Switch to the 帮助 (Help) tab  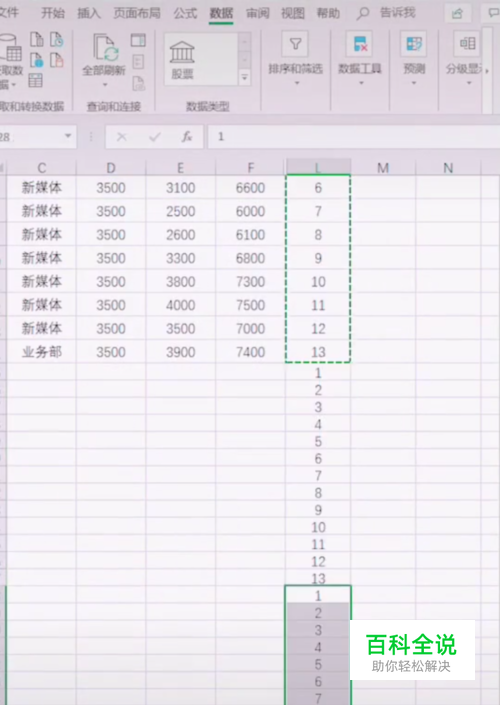[x=328, y=13]
